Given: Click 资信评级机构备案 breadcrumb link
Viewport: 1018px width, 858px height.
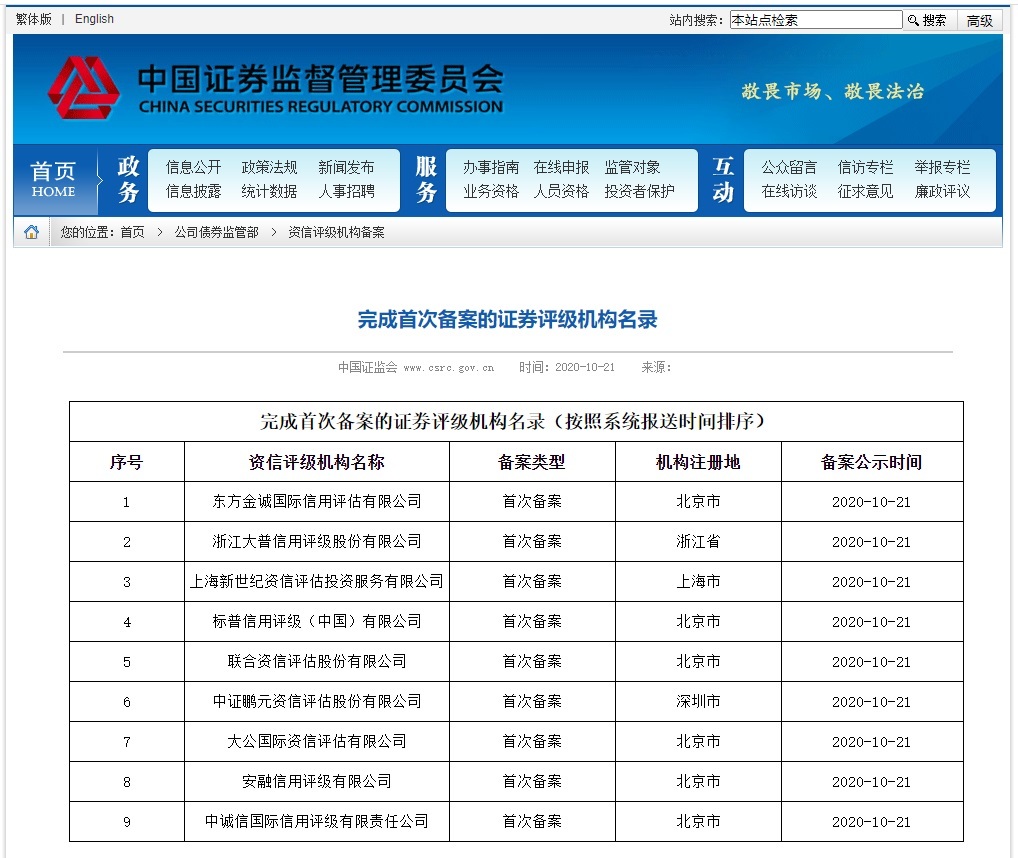Looking at the screenshot, I should tap(336, 232).
